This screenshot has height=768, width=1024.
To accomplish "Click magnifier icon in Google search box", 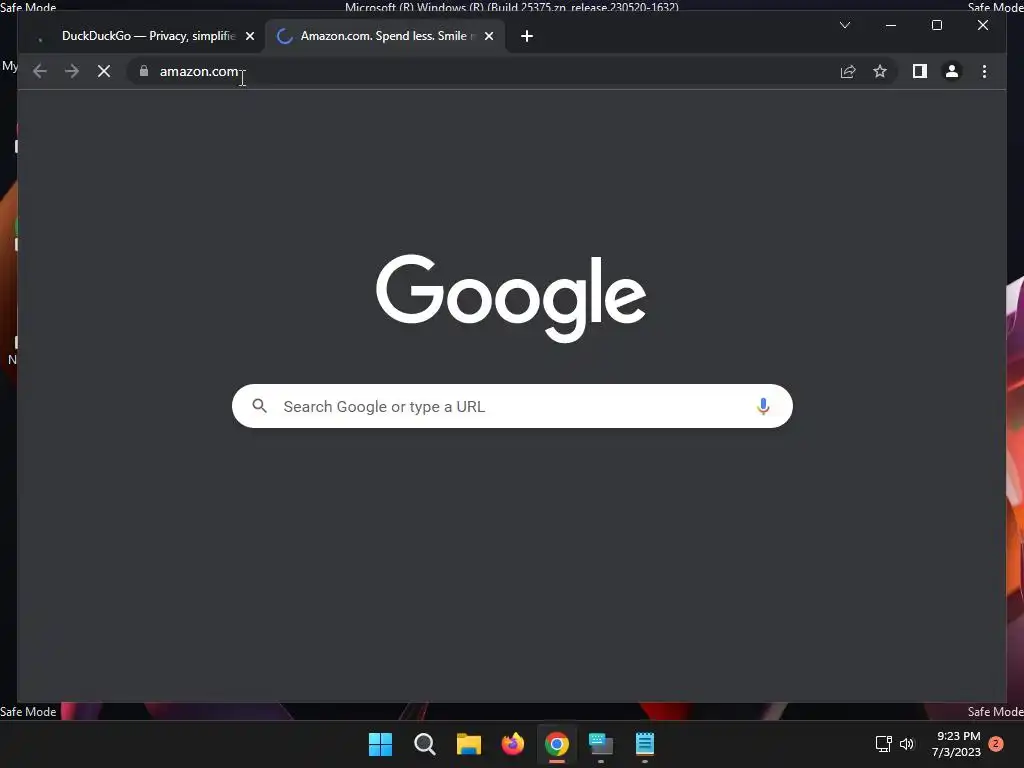I will tap(259, 406).
